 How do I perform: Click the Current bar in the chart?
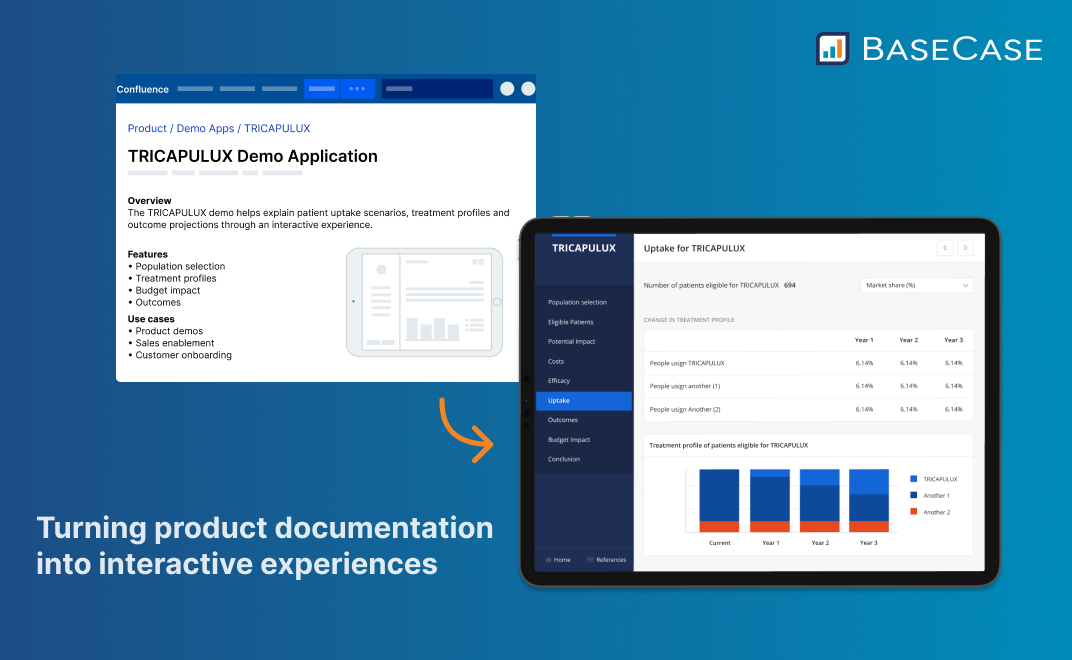tap(719, 501)
